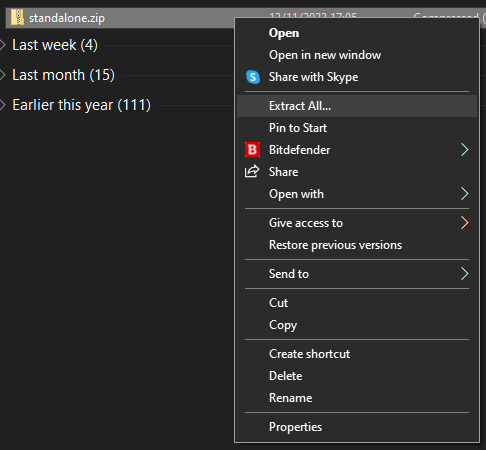This screenshot has width=486, height=450.
Task: Choose Extract All... from the menu
Action: pos(357,106)
